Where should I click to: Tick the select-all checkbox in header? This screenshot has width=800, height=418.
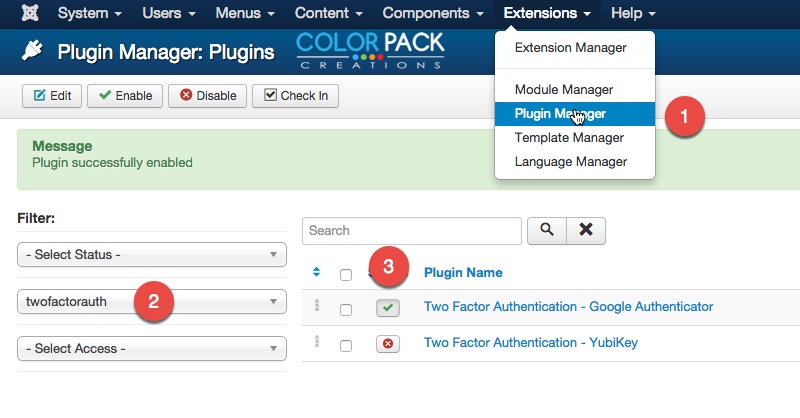346,275
